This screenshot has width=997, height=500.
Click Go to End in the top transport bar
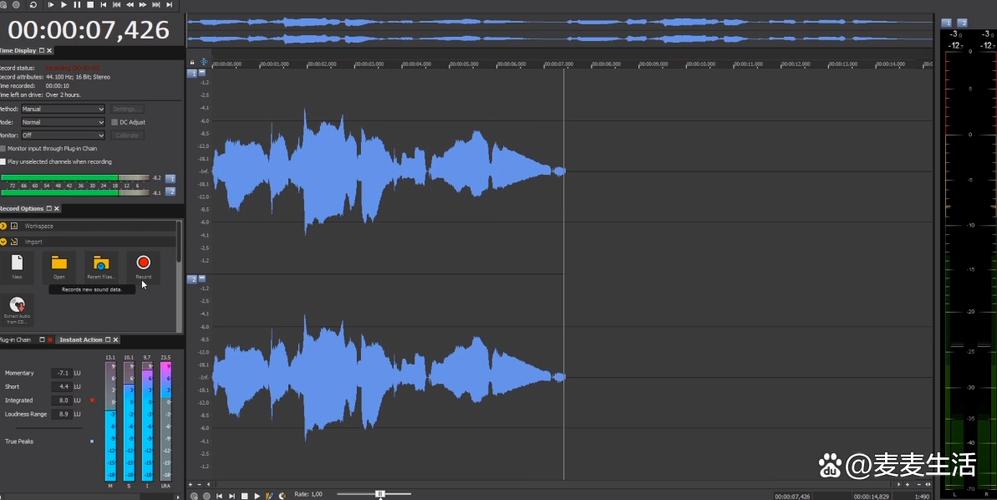[169, 4]
